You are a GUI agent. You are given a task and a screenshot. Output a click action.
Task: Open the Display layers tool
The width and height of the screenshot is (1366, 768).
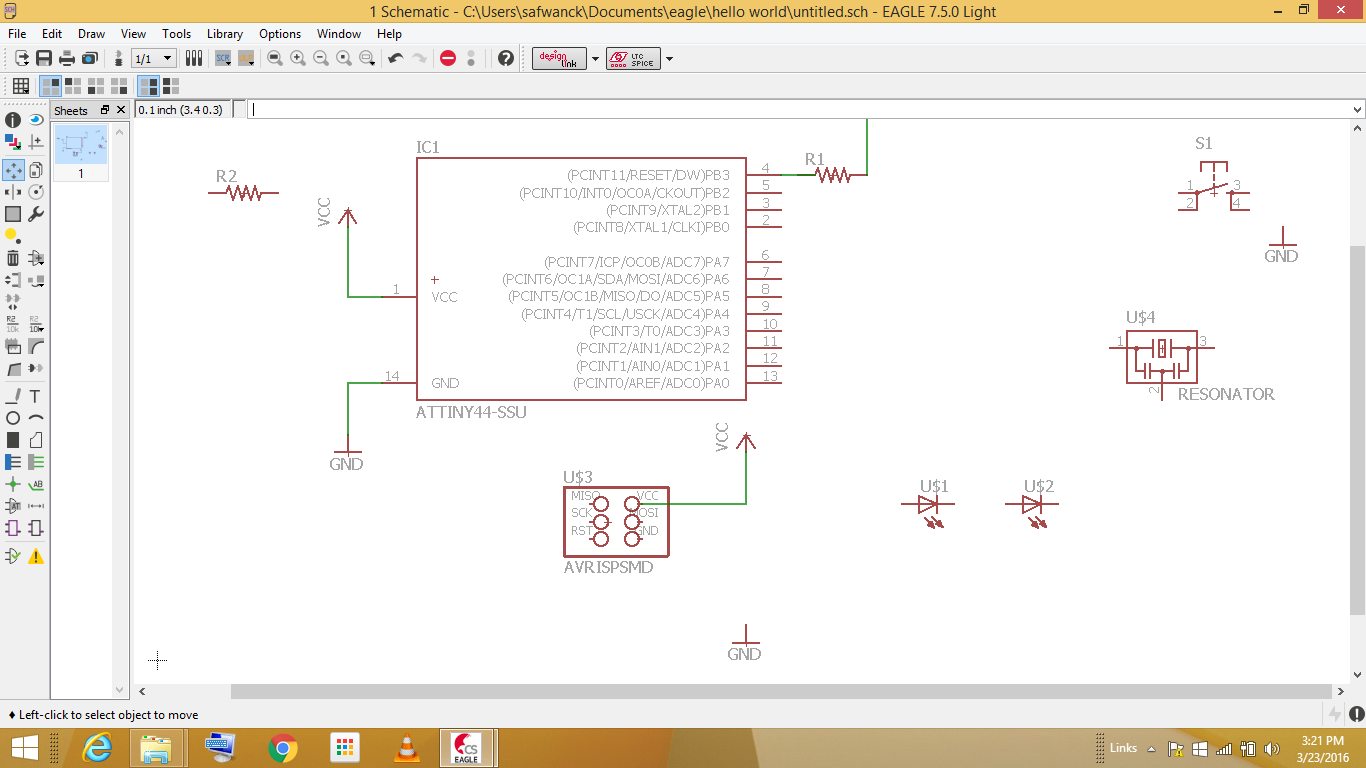click(13, 143)
